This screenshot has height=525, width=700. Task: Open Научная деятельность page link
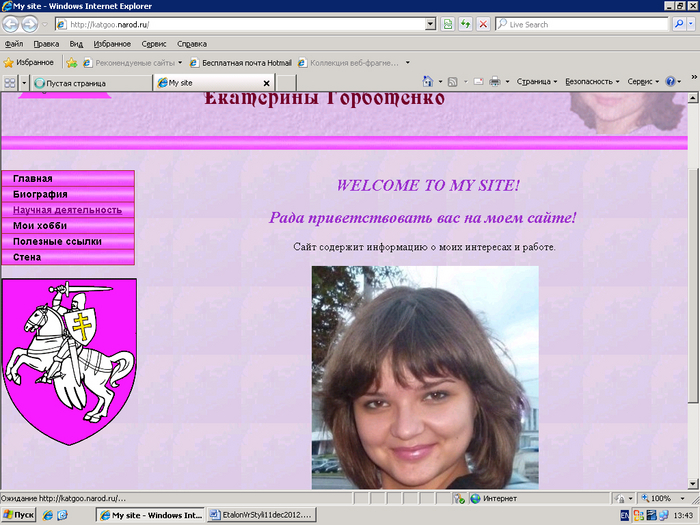(68, 210)
